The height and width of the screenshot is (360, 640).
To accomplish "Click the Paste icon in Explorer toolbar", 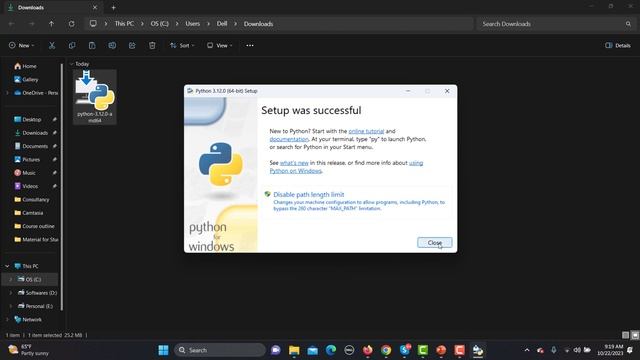I will 92,45.
